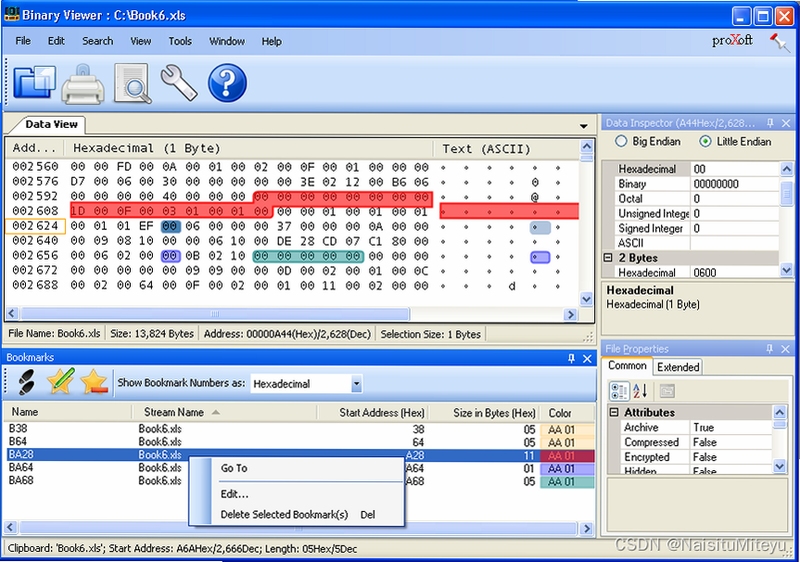
Task: Click the printer toolbar icon
Action: pyautogui.click(x=83, y=84)
